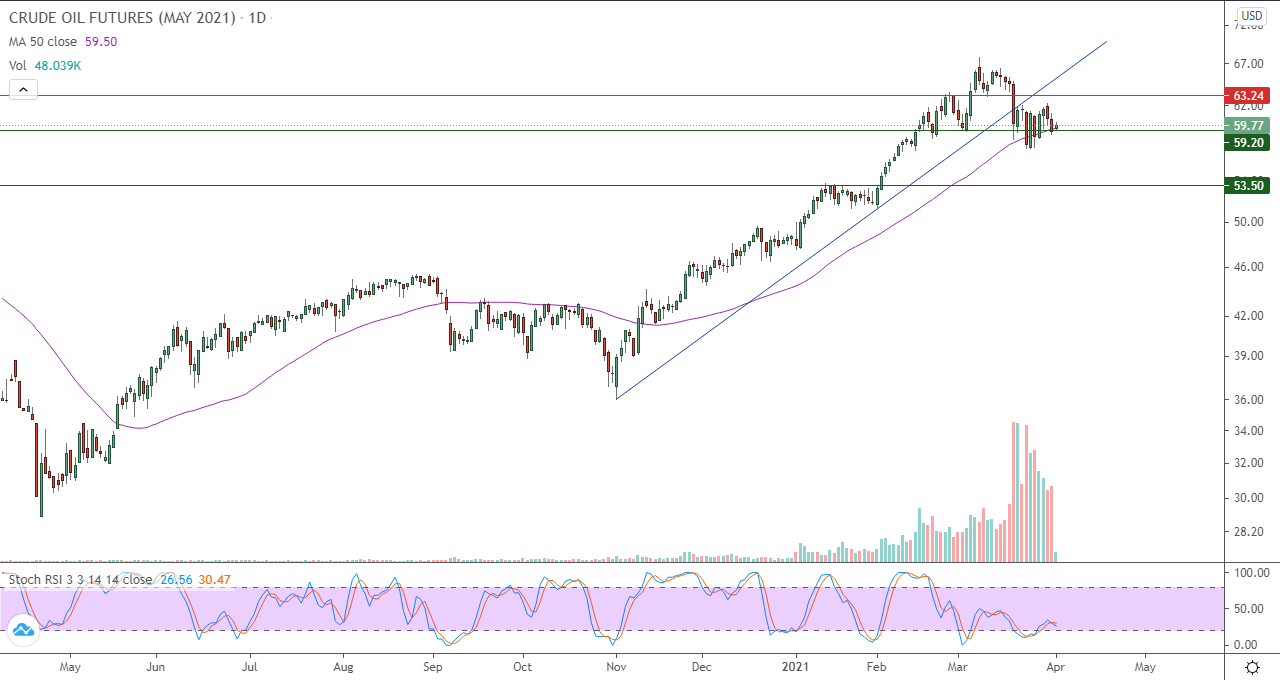This screenshot has width=1280, height=680.
Task: Click the 28.20 price axis label
Action: [x=1250, y=531]
